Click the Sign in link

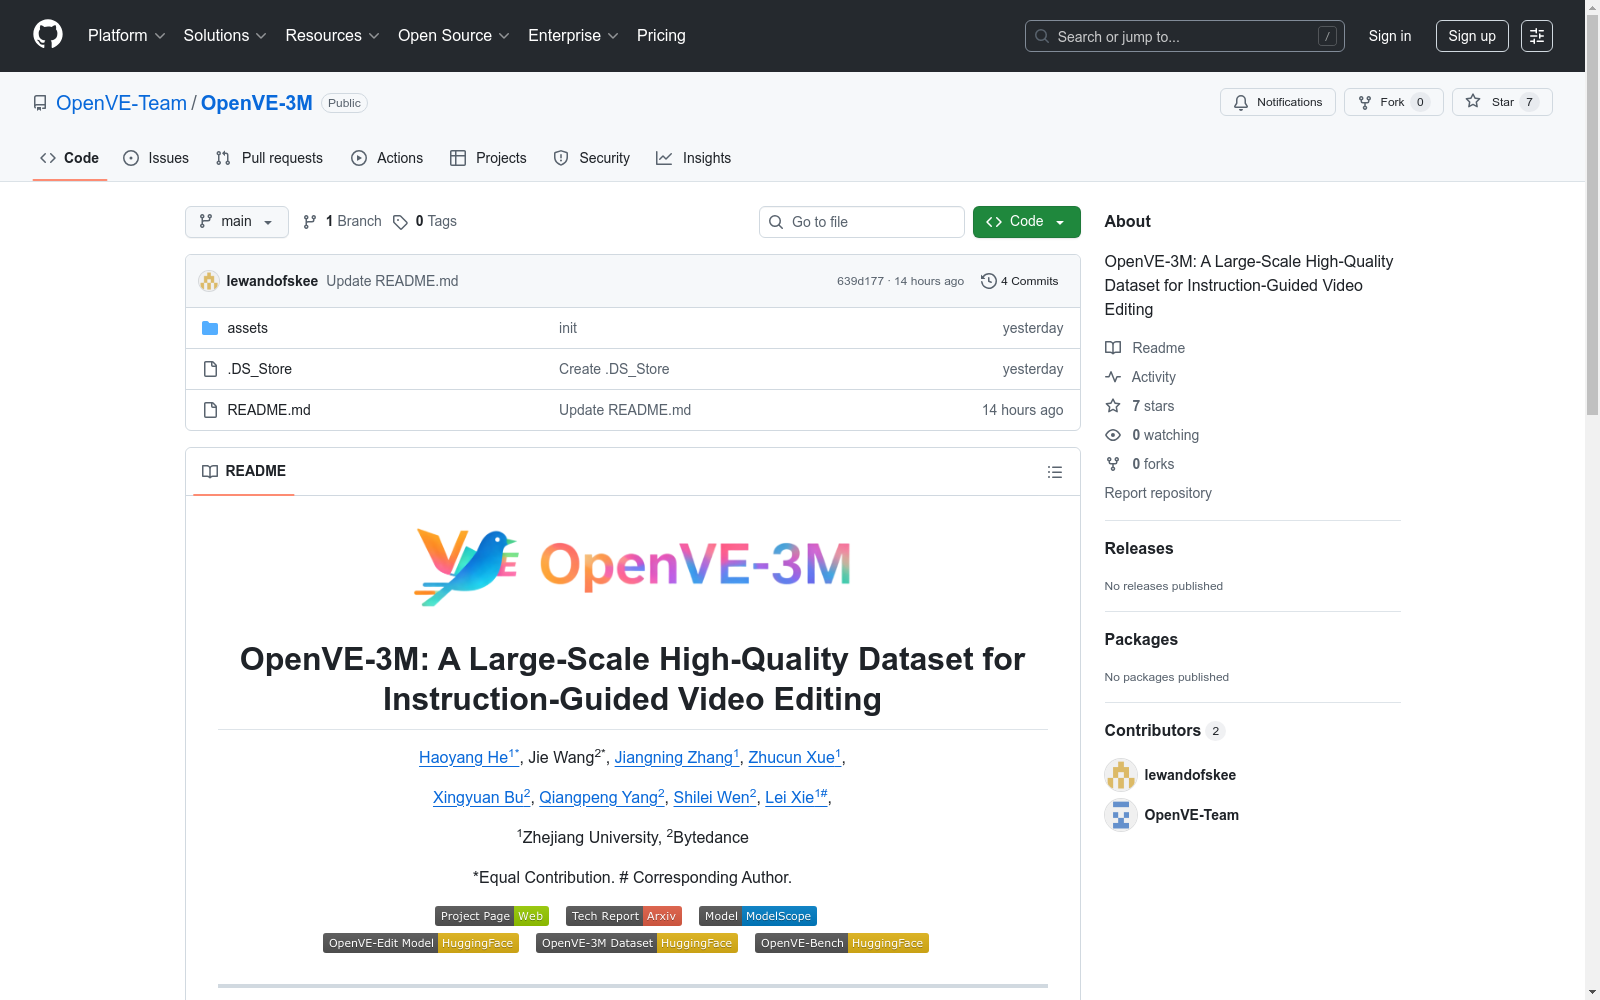[x=1390, y=36]
